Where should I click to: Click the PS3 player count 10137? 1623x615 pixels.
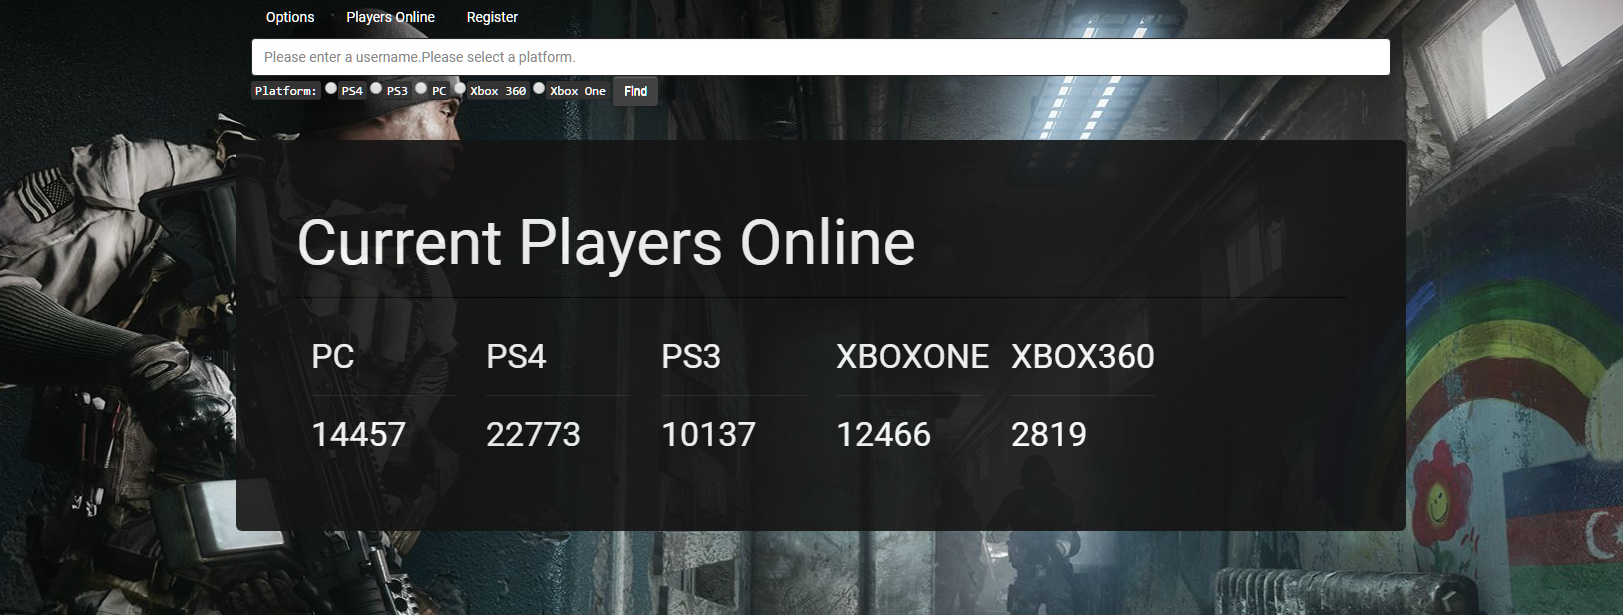click(x=708, y=434)
